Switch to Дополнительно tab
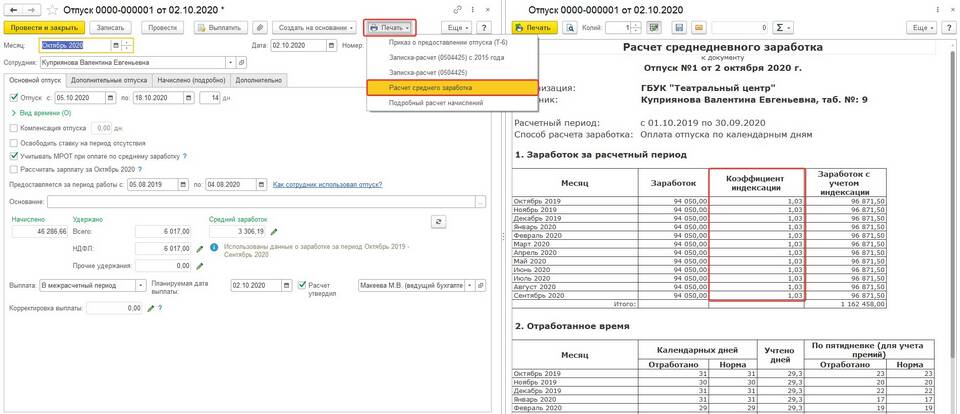 (x=259, y=80)
